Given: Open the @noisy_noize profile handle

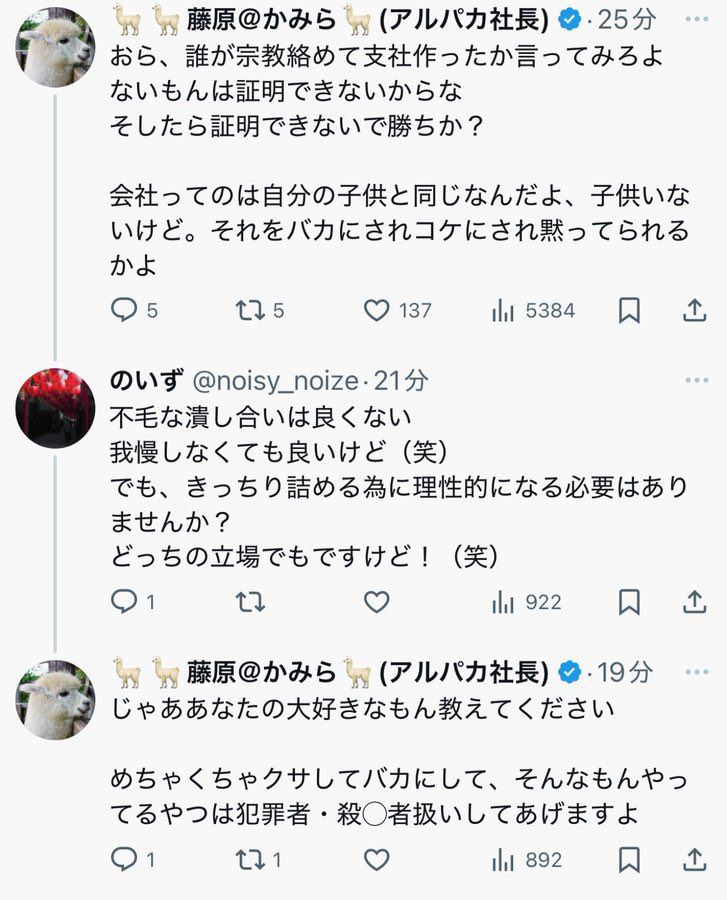Looking at the screenshot, I should (x=274, y=381).
